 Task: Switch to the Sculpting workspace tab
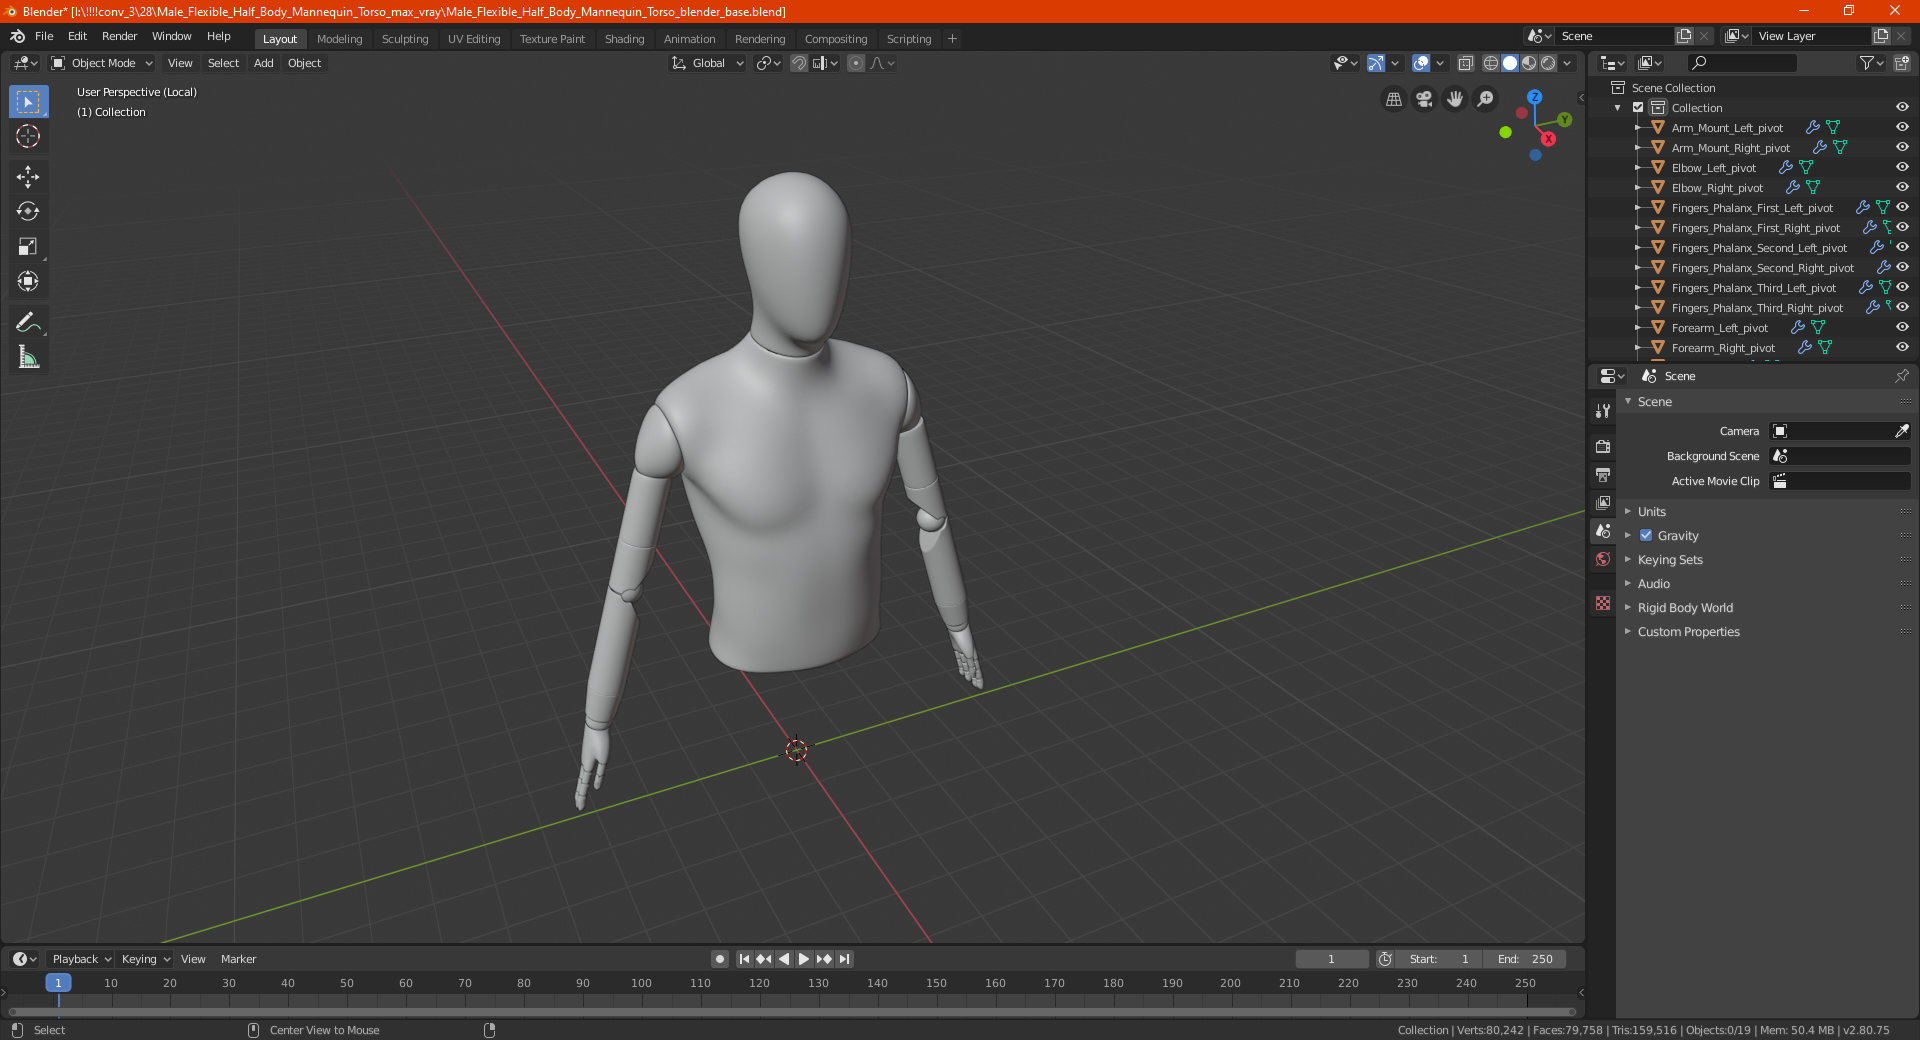[x=405, y=39]
